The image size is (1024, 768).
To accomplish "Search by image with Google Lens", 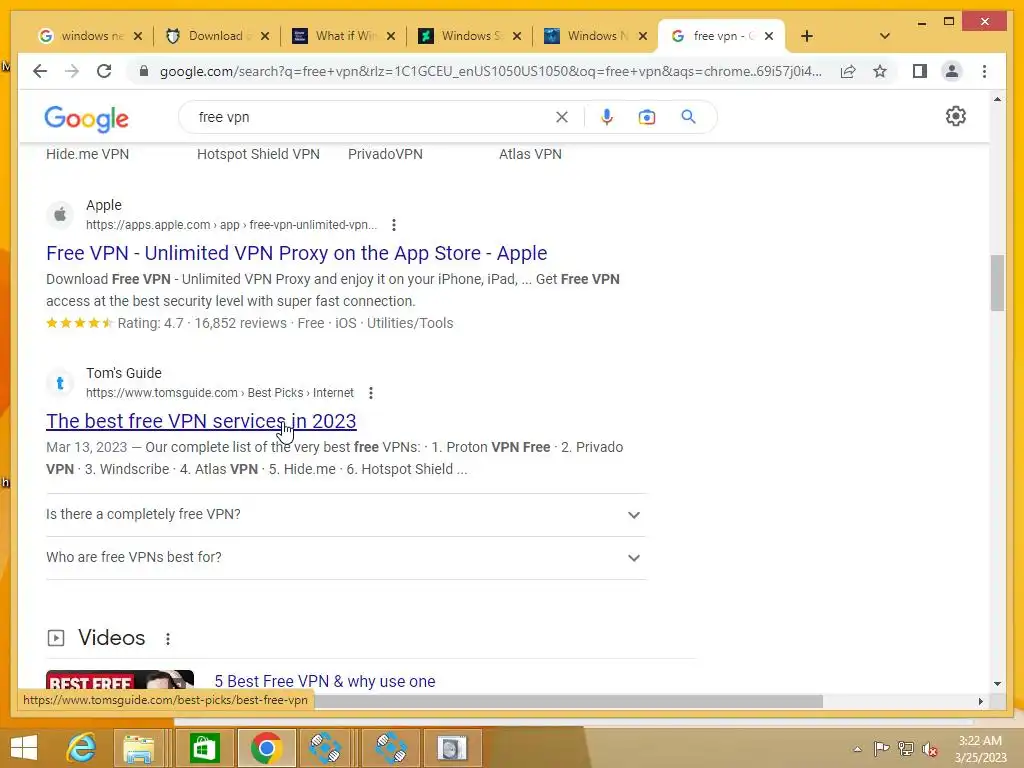I will (647, 117).
